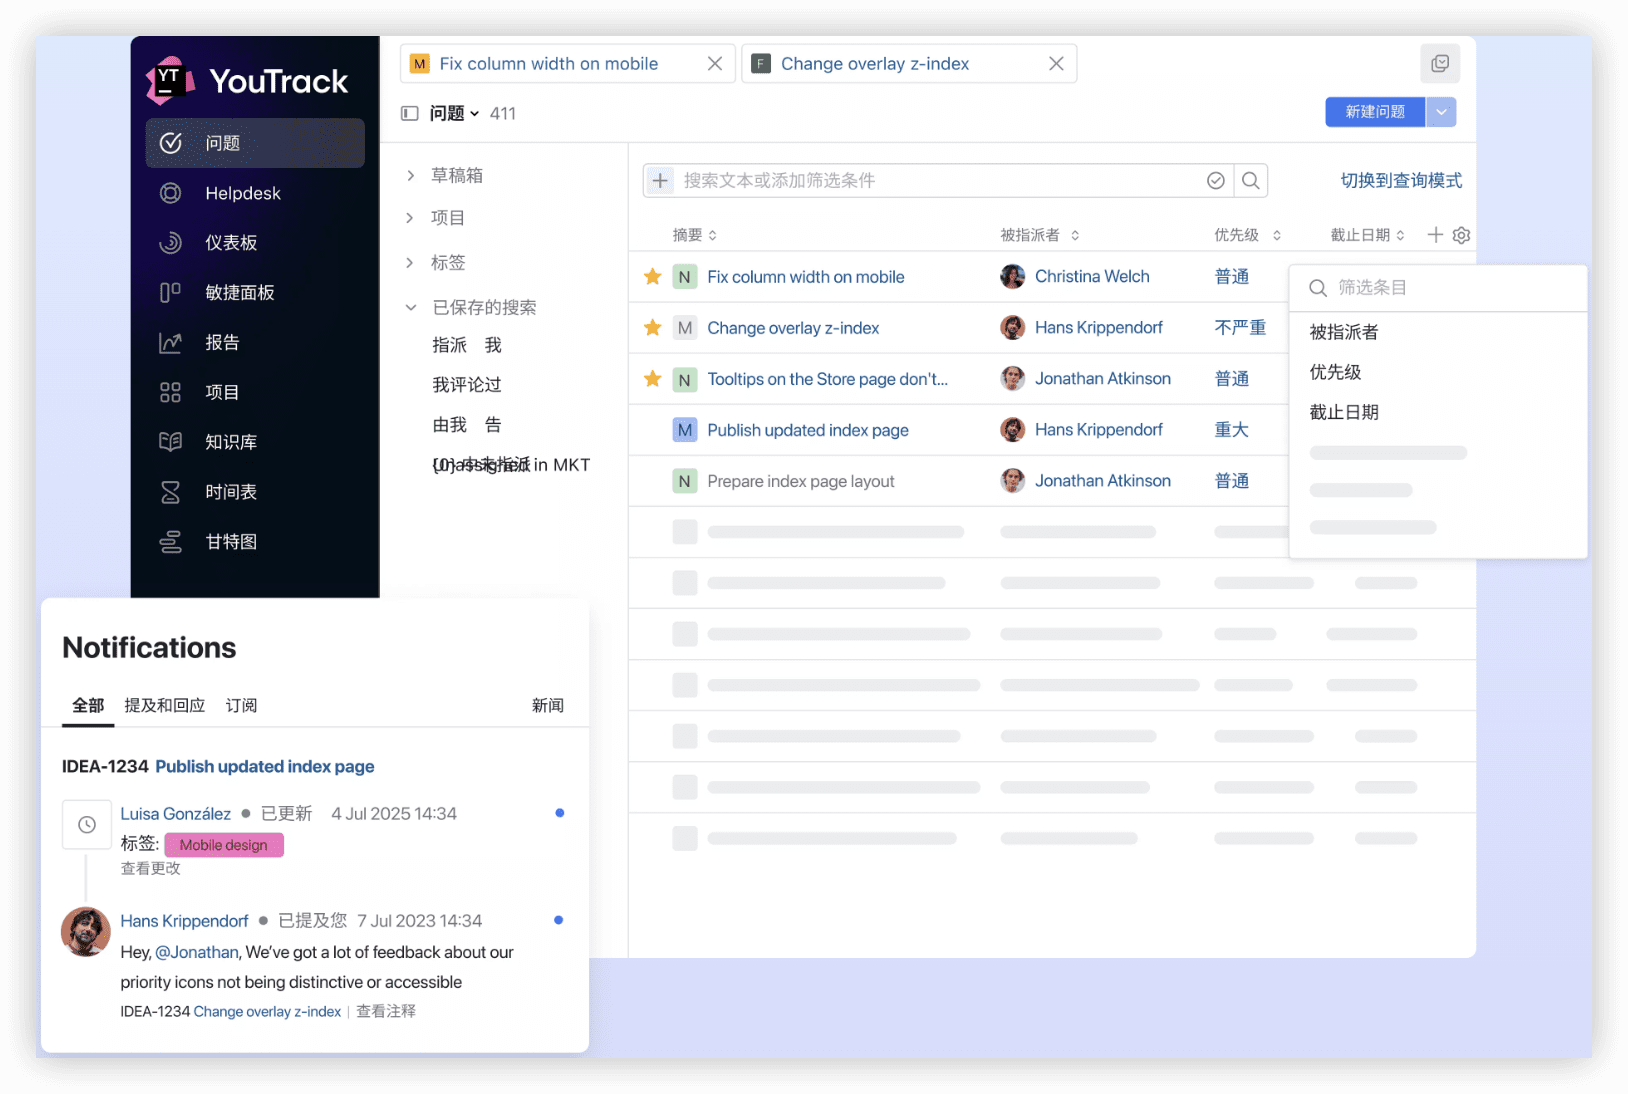The height and width of the screenshot is (1094, 1628).
Task: Unstar the Change overlay z-index issue
Action: pos(652,327)
